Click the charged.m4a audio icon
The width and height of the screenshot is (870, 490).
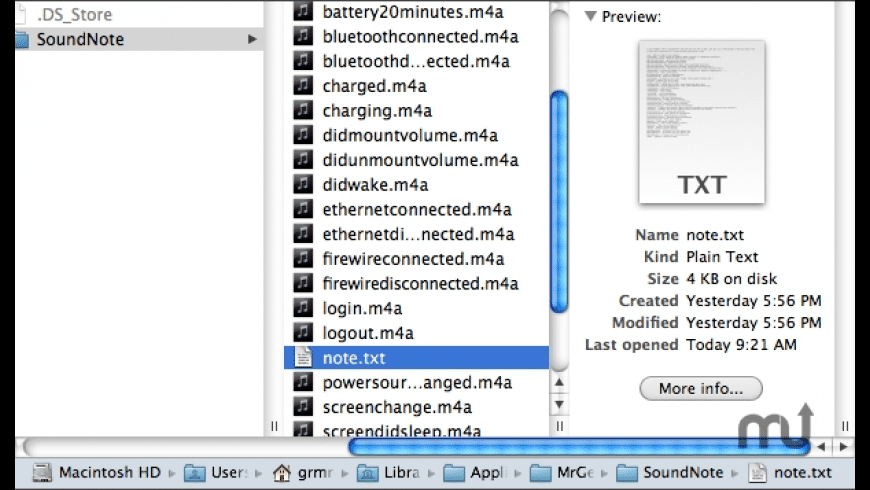(x=303, y=85)
